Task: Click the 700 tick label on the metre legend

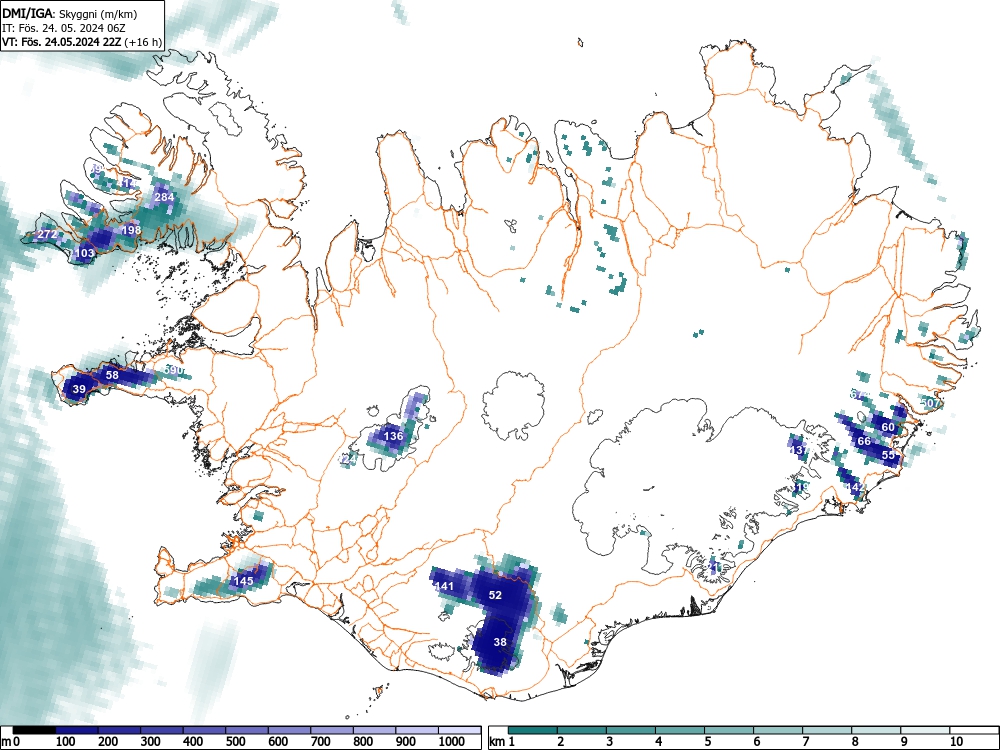Action: pos(321,742)
